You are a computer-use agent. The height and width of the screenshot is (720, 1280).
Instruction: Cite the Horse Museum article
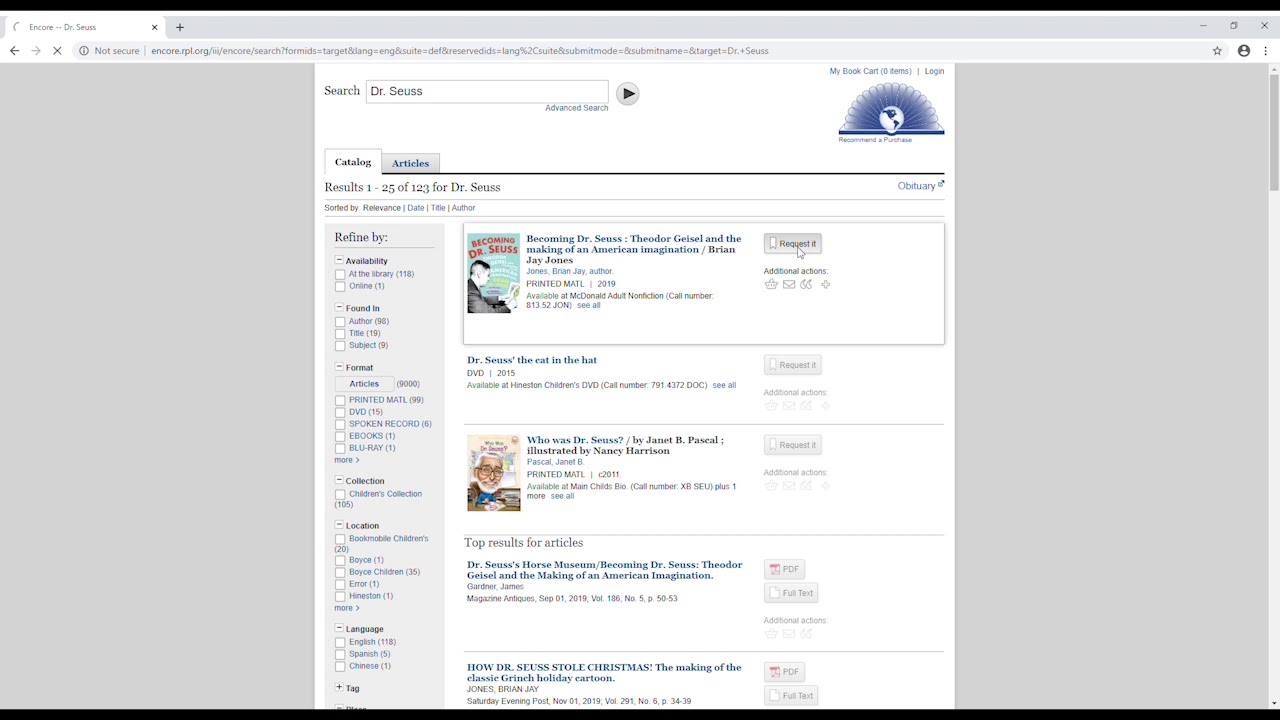pyautogui.click(x=806, y=634)
